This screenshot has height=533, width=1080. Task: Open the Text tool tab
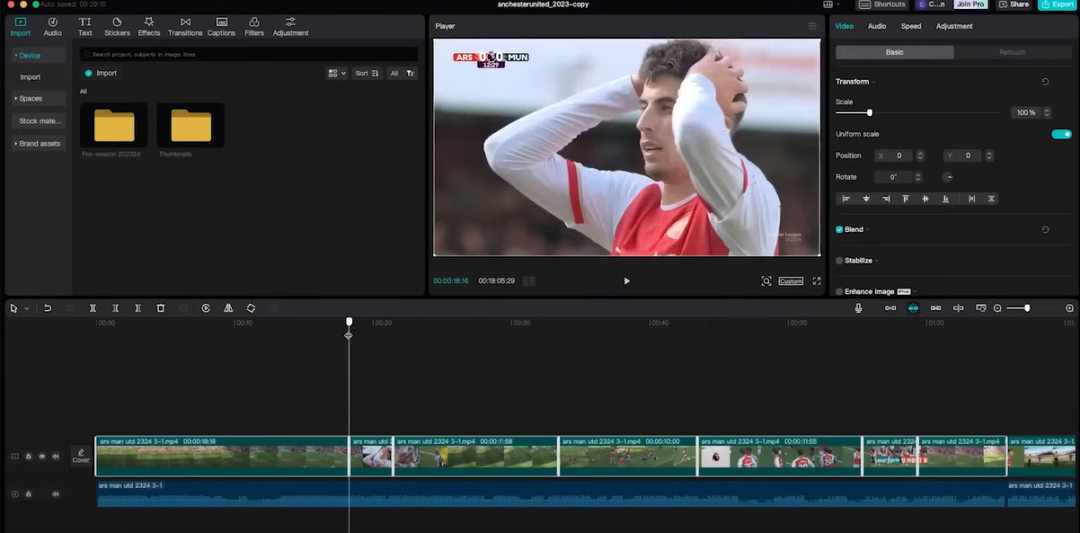[85, 27]
